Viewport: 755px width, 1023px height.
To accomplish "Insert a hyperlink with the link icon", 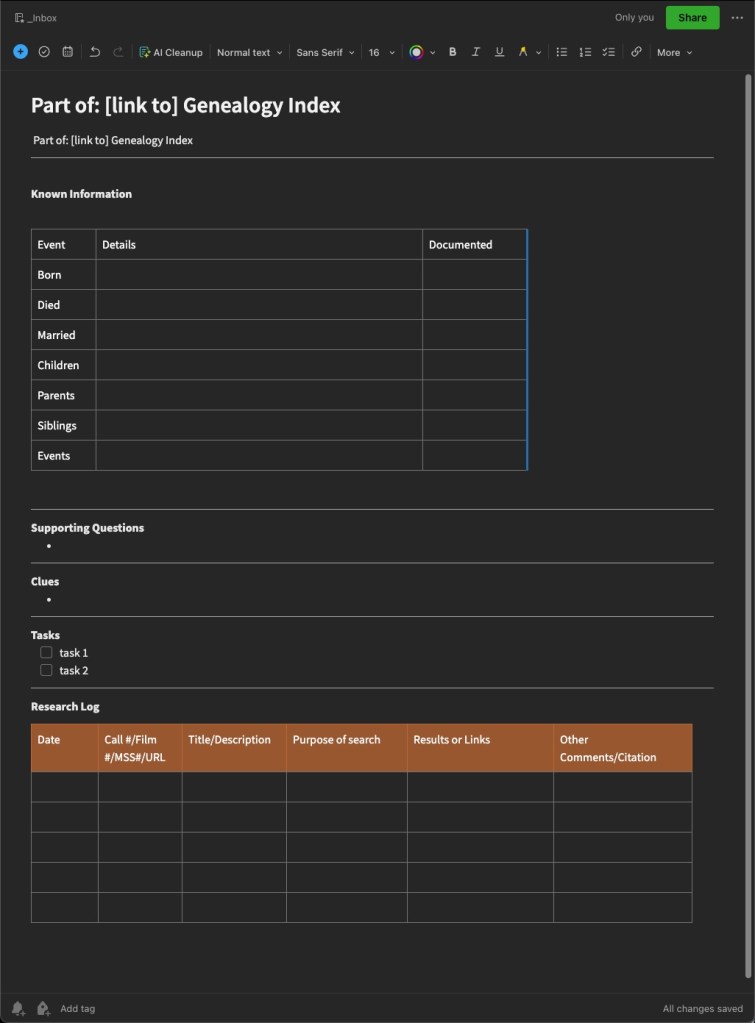I will click(x=636, y=52).
